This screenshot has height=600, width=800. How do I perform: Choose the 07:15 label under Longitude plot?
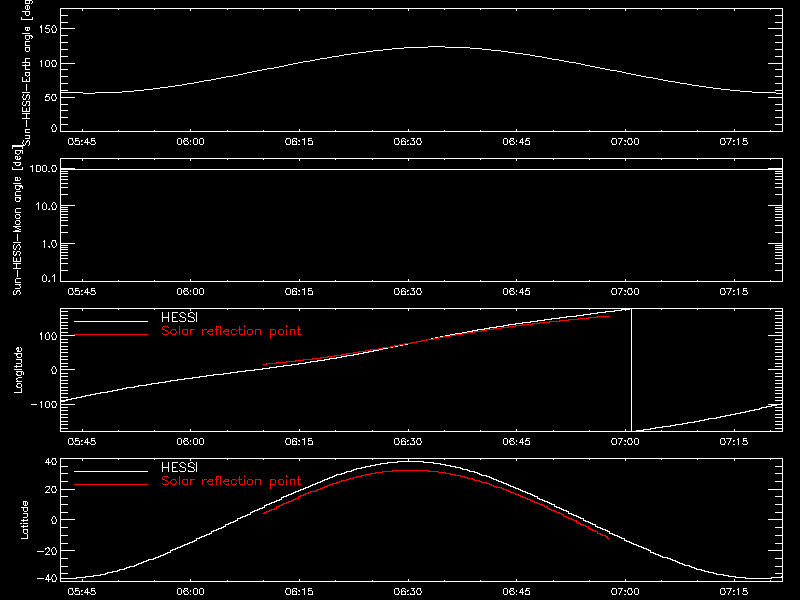[x=734, y=442]
